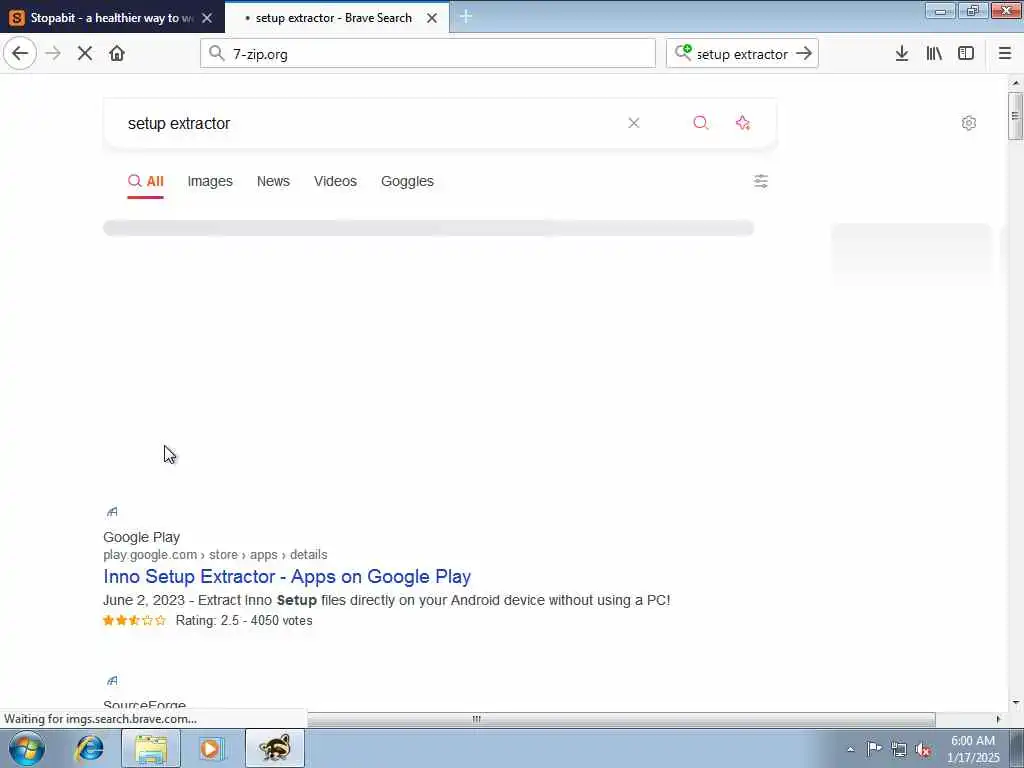The image size is (1024, 768).
Task: Select the setup extractor Brave Search tab
Action: 337,18
